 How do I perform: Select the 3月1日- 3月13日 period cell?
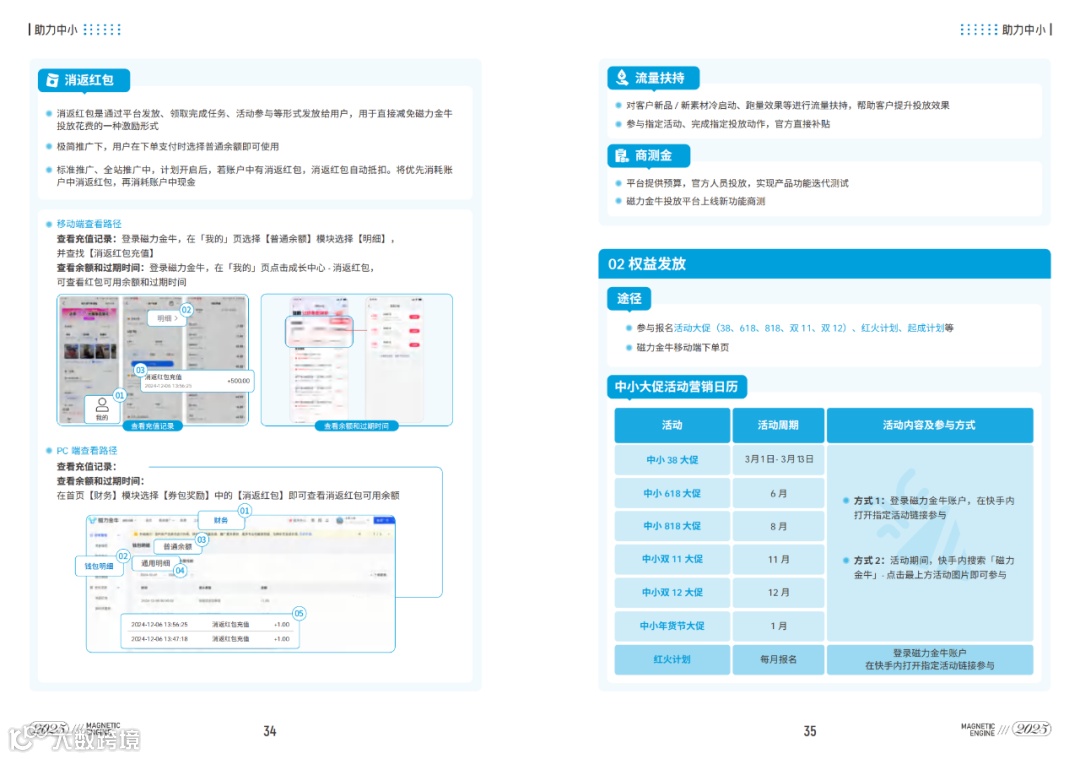[778, 459]
